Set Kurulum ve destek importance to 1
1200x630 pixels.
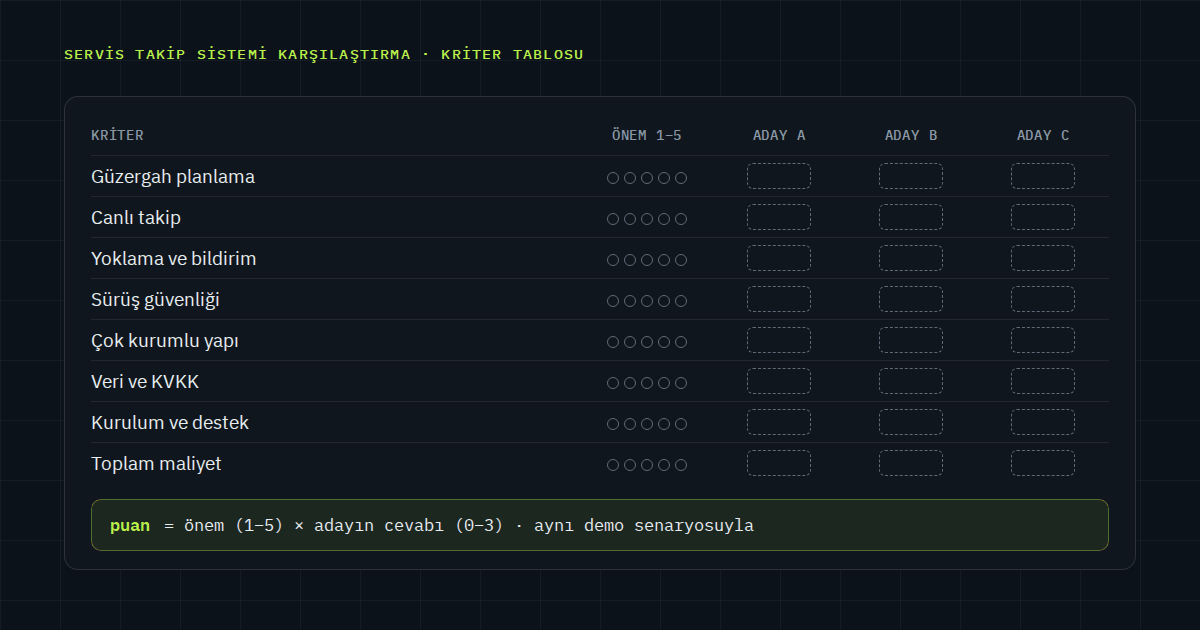point(613,424)
